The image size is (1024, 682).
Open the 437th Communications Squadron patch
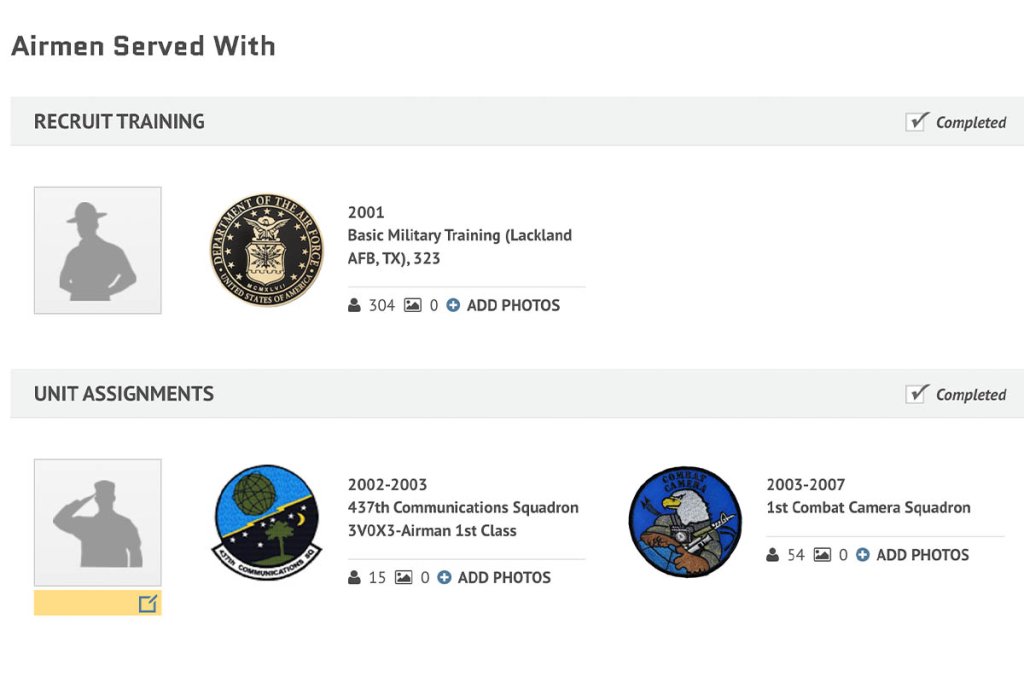pos(266,522)
